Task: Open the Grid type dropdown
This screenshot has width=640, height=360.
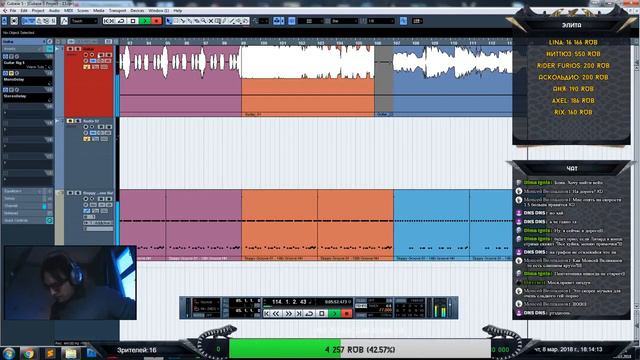Action: point(311,21)
